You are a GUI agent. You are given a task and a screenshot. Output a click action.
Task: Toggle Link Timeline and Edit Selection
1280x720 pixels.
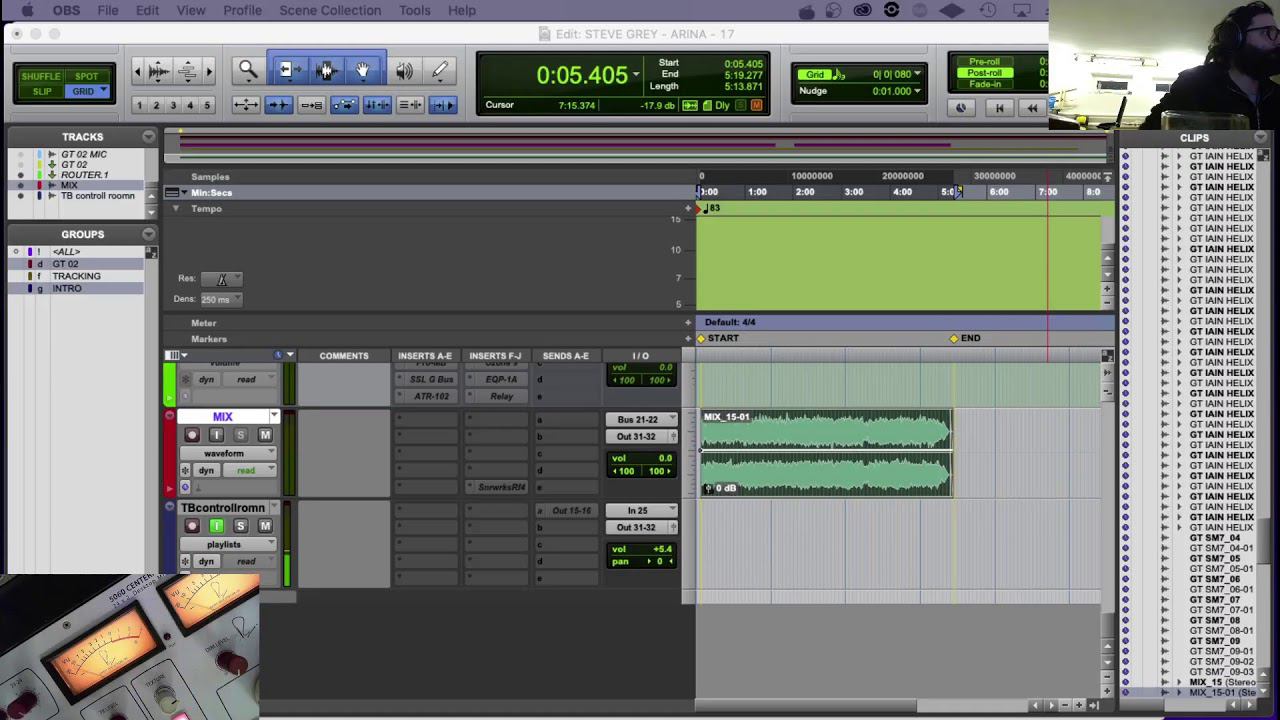pyautogui.click(x=377, y=105)
